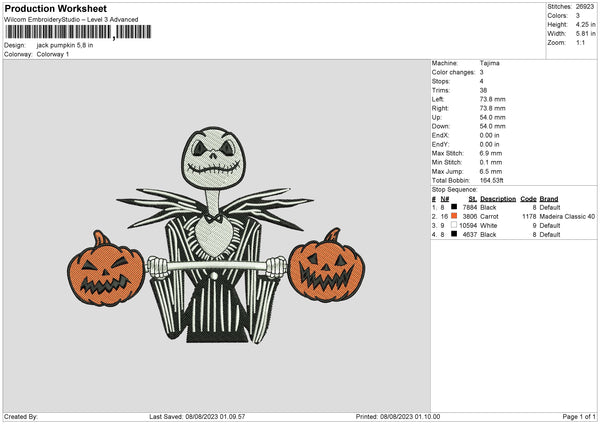Viewport: 600px width, 424px height.
Task: Click the Madeira Classic 40 brand
Action: [x=567, y=217]
